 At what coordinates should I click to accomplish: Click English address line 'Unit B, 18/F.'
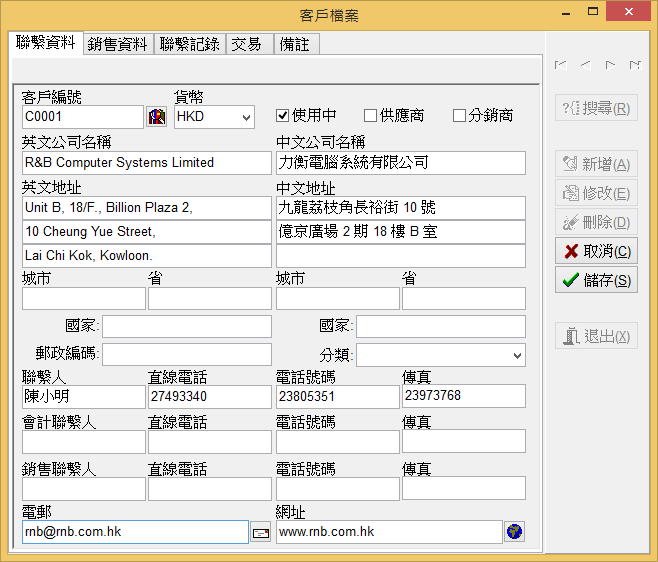tap(147, 208)
